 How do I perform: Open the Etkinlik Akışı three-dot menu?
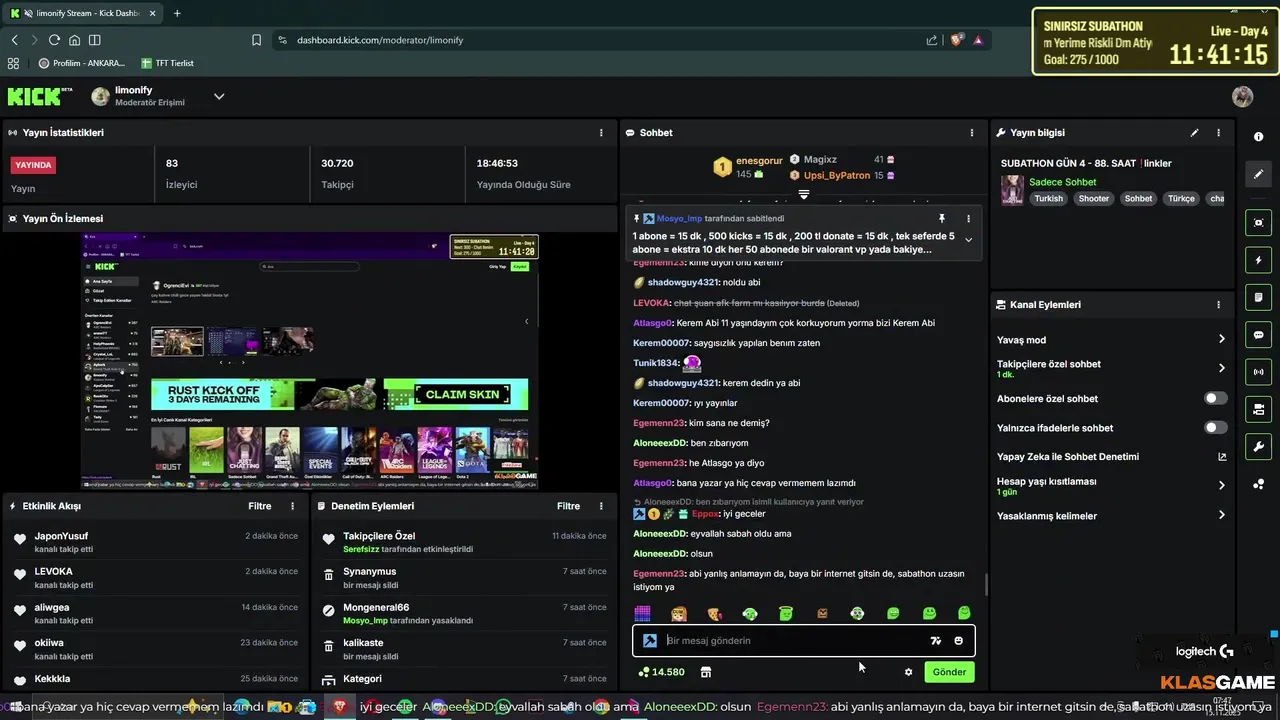tap(292, 506)
